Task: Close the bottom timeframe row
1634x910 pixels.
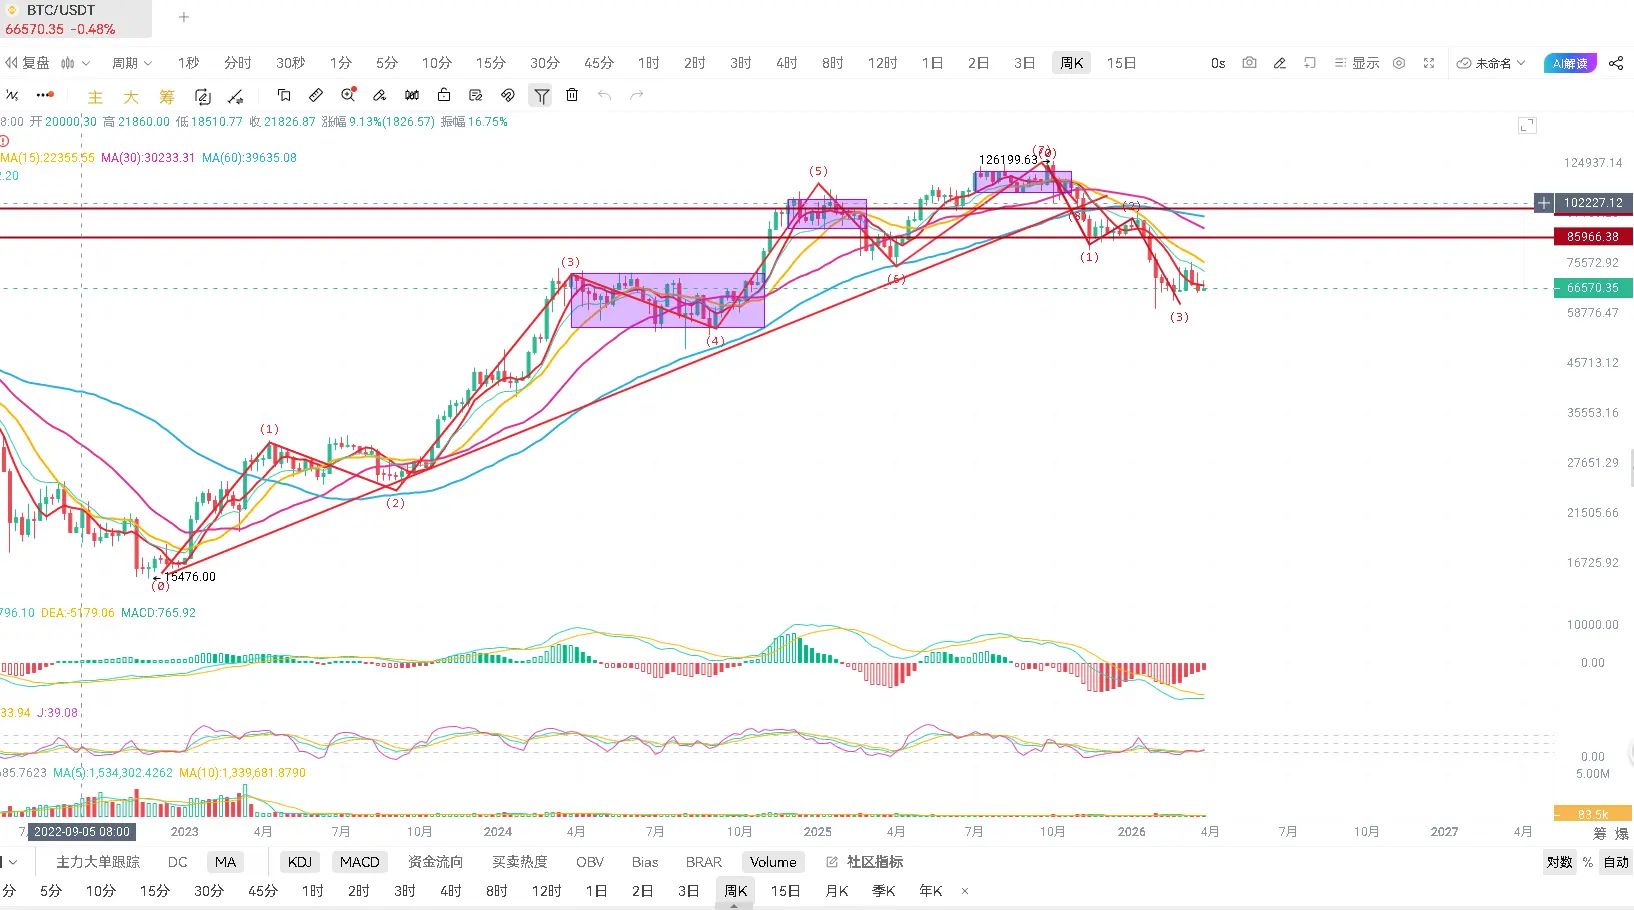Action: point(965,891)
